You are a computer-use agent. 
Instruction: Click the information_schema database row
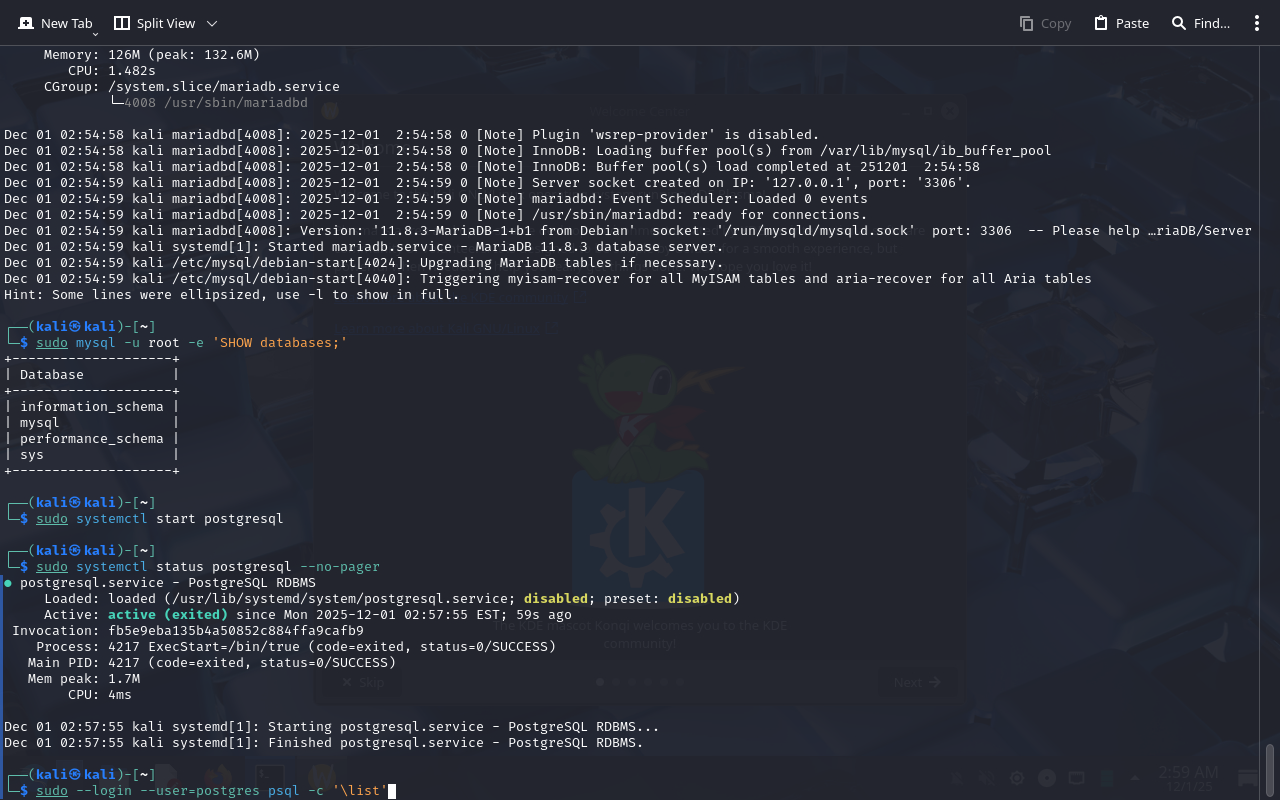91,407
